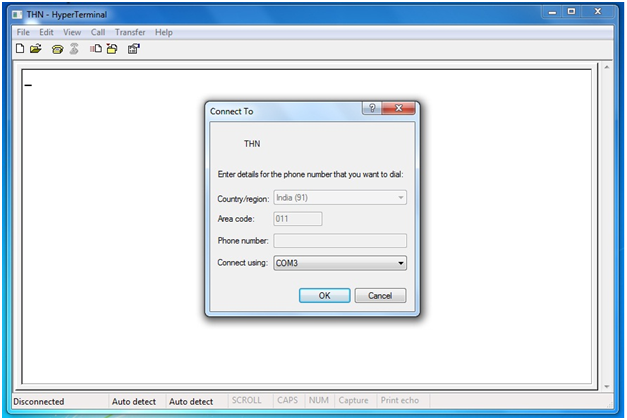Click the first Auto detect status entry

[134, 402]
